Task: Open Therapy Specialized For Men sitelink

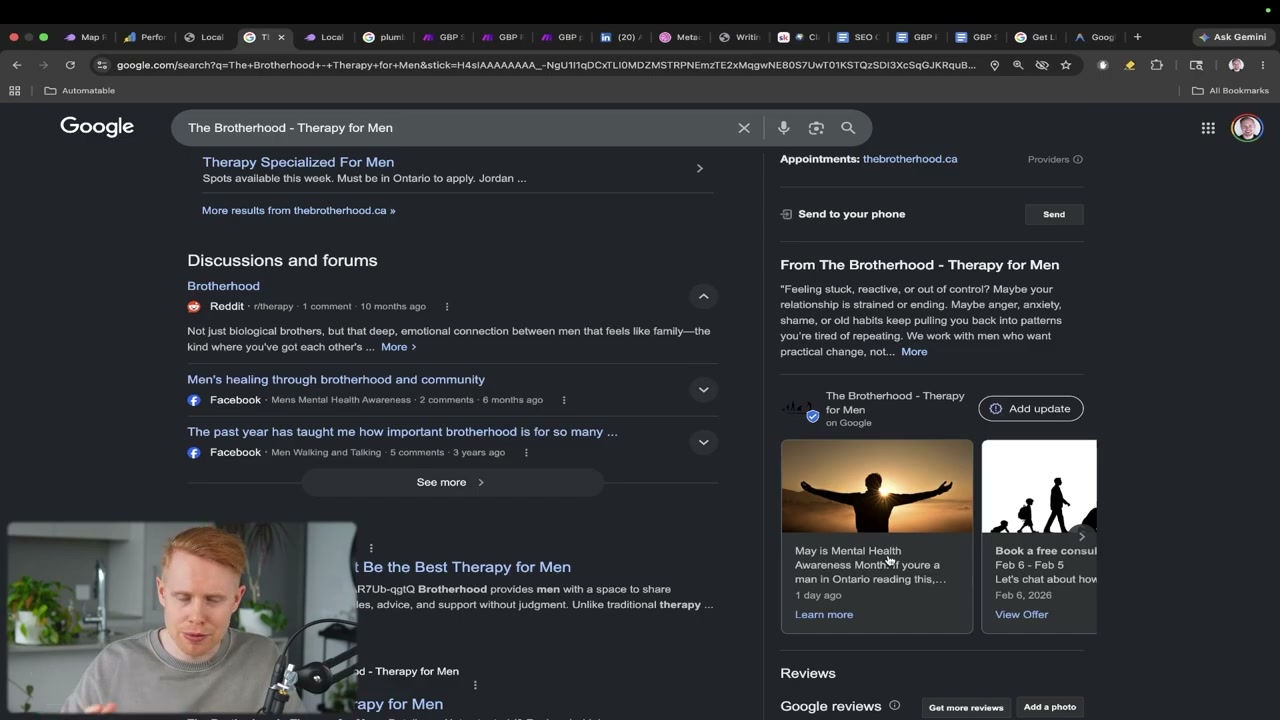Action: point(298,162)
